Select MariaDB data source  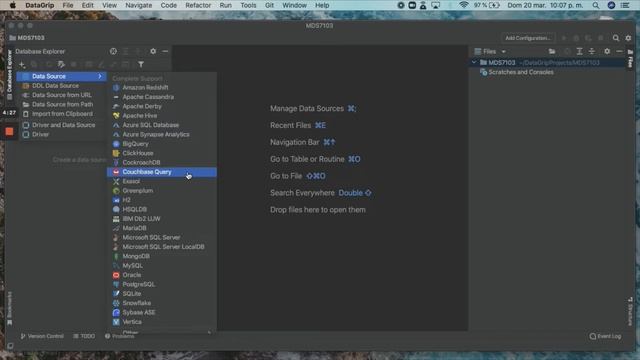click(162, 228)
